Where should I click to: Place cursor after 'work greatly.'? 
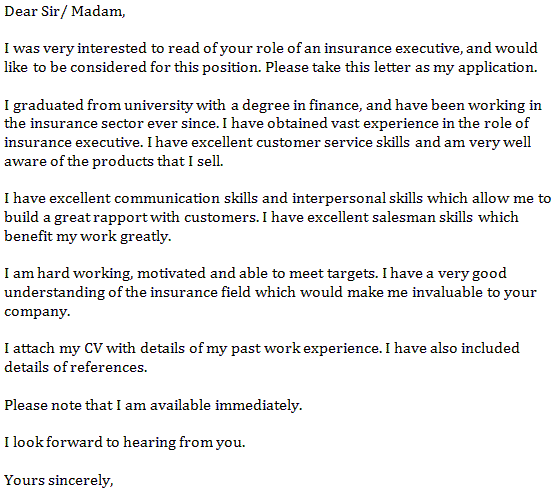coord(172,236)
